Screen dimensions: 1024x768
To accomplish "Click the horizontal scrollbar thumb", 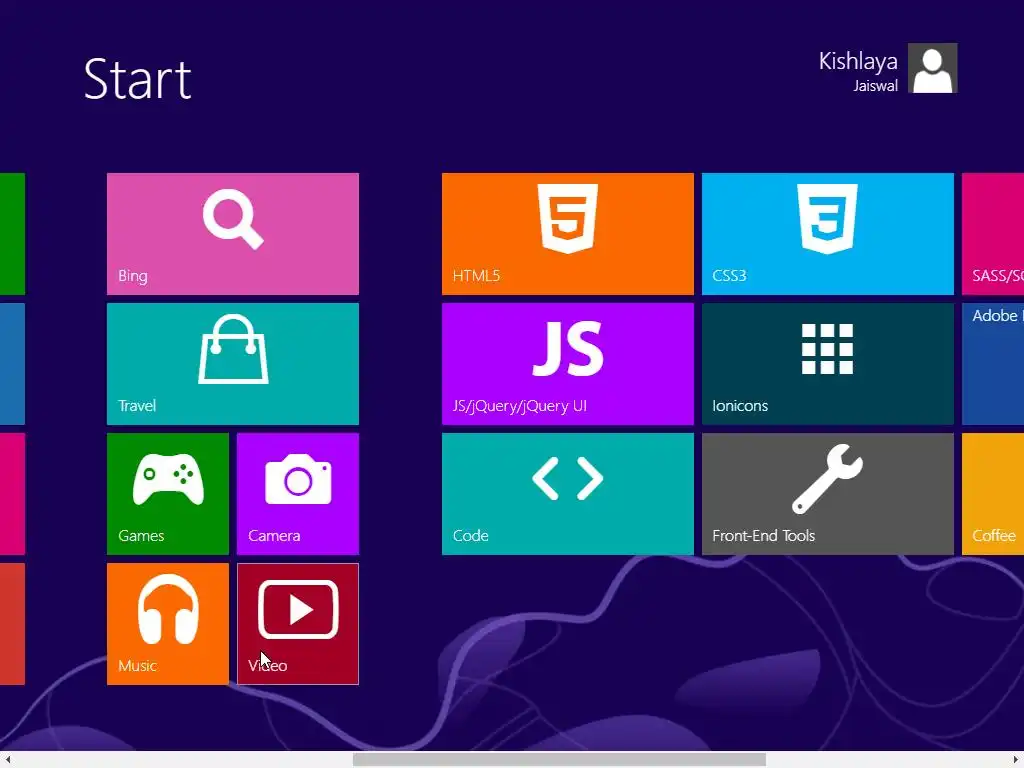I will [x=559, y=760].
